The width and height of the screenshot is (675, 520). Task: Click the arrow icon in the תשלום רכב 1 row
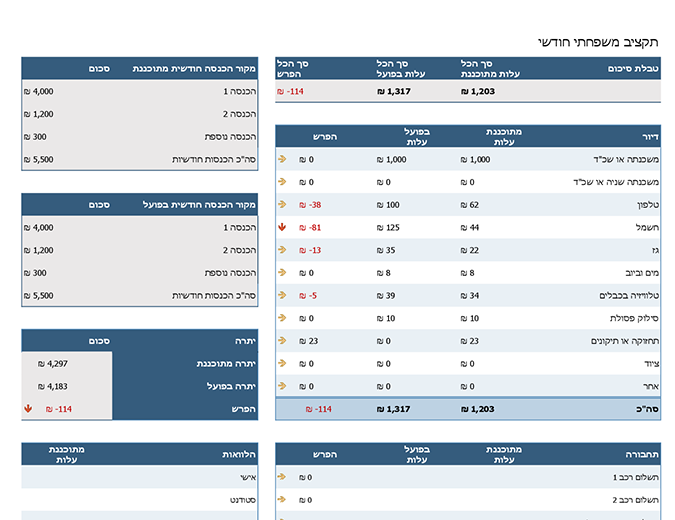pos(282,477)
